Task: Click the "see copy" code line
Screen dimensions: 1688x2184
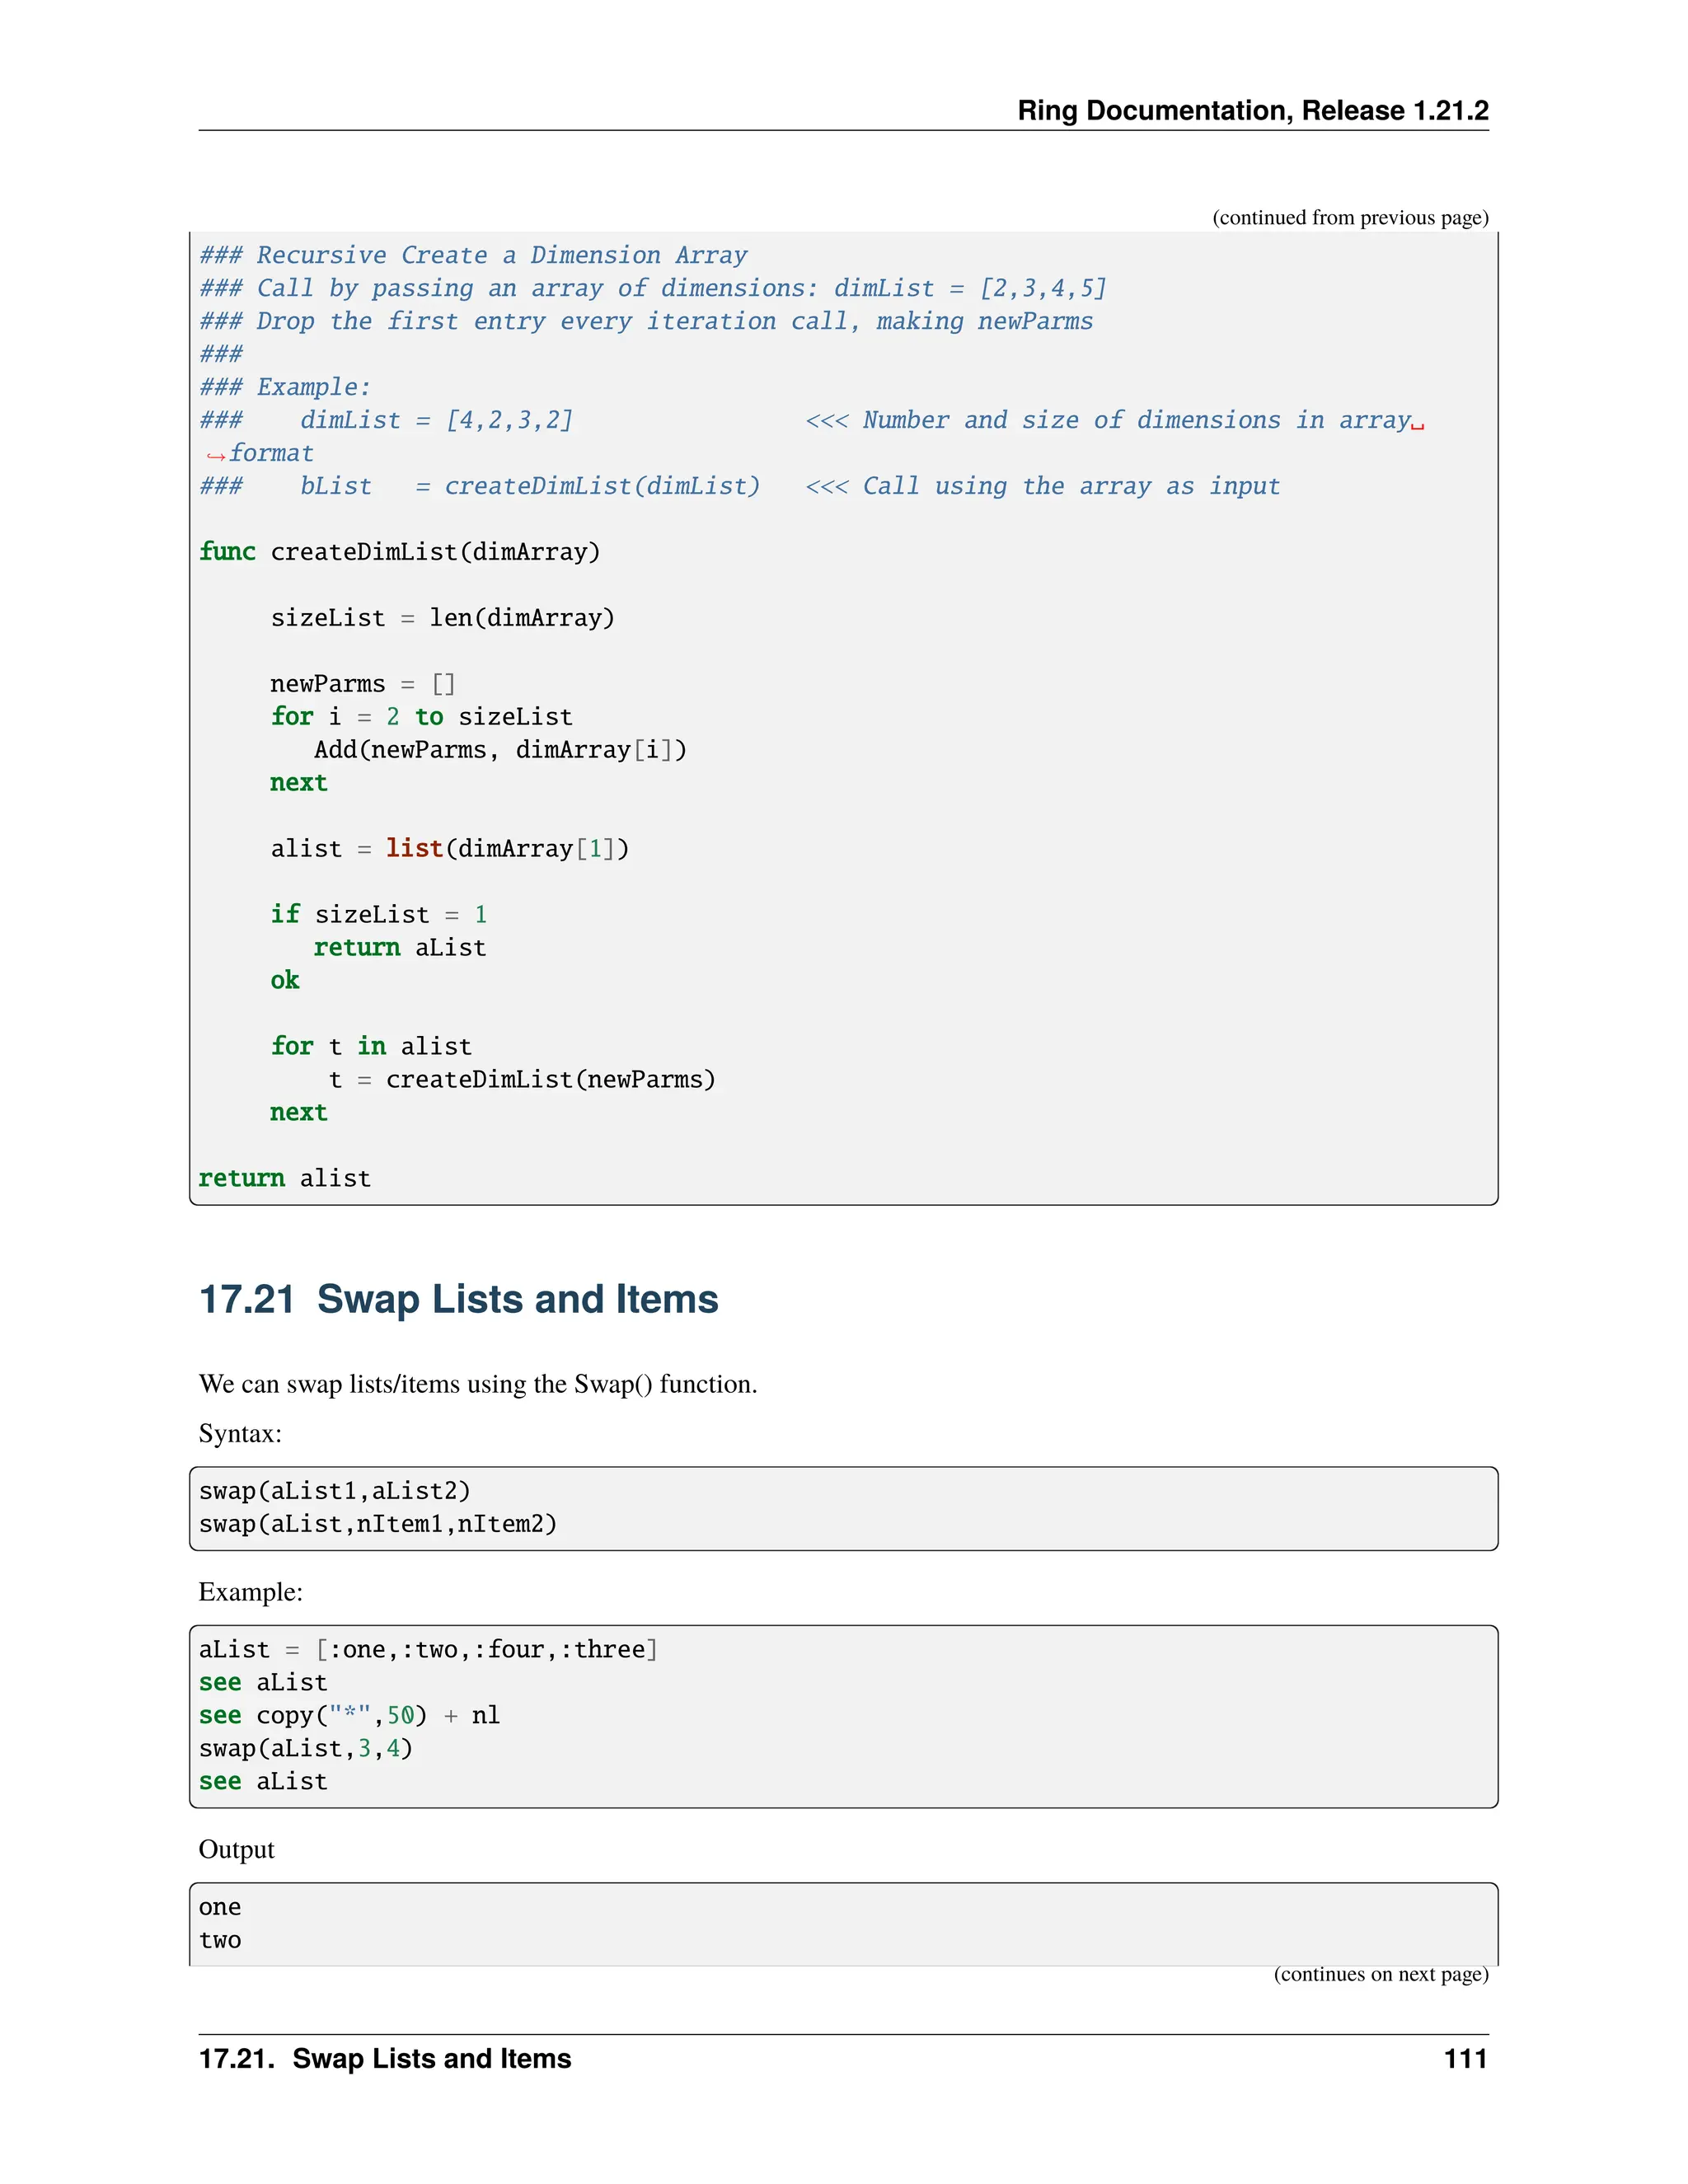Action: (349, 1715)
